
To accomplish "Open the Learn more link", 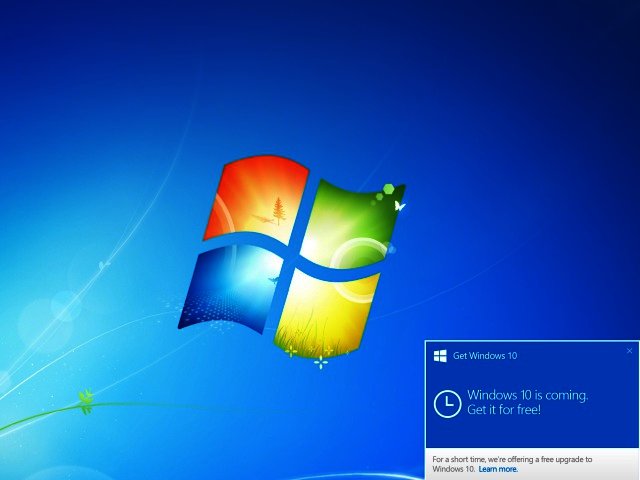I will point(498,469).
